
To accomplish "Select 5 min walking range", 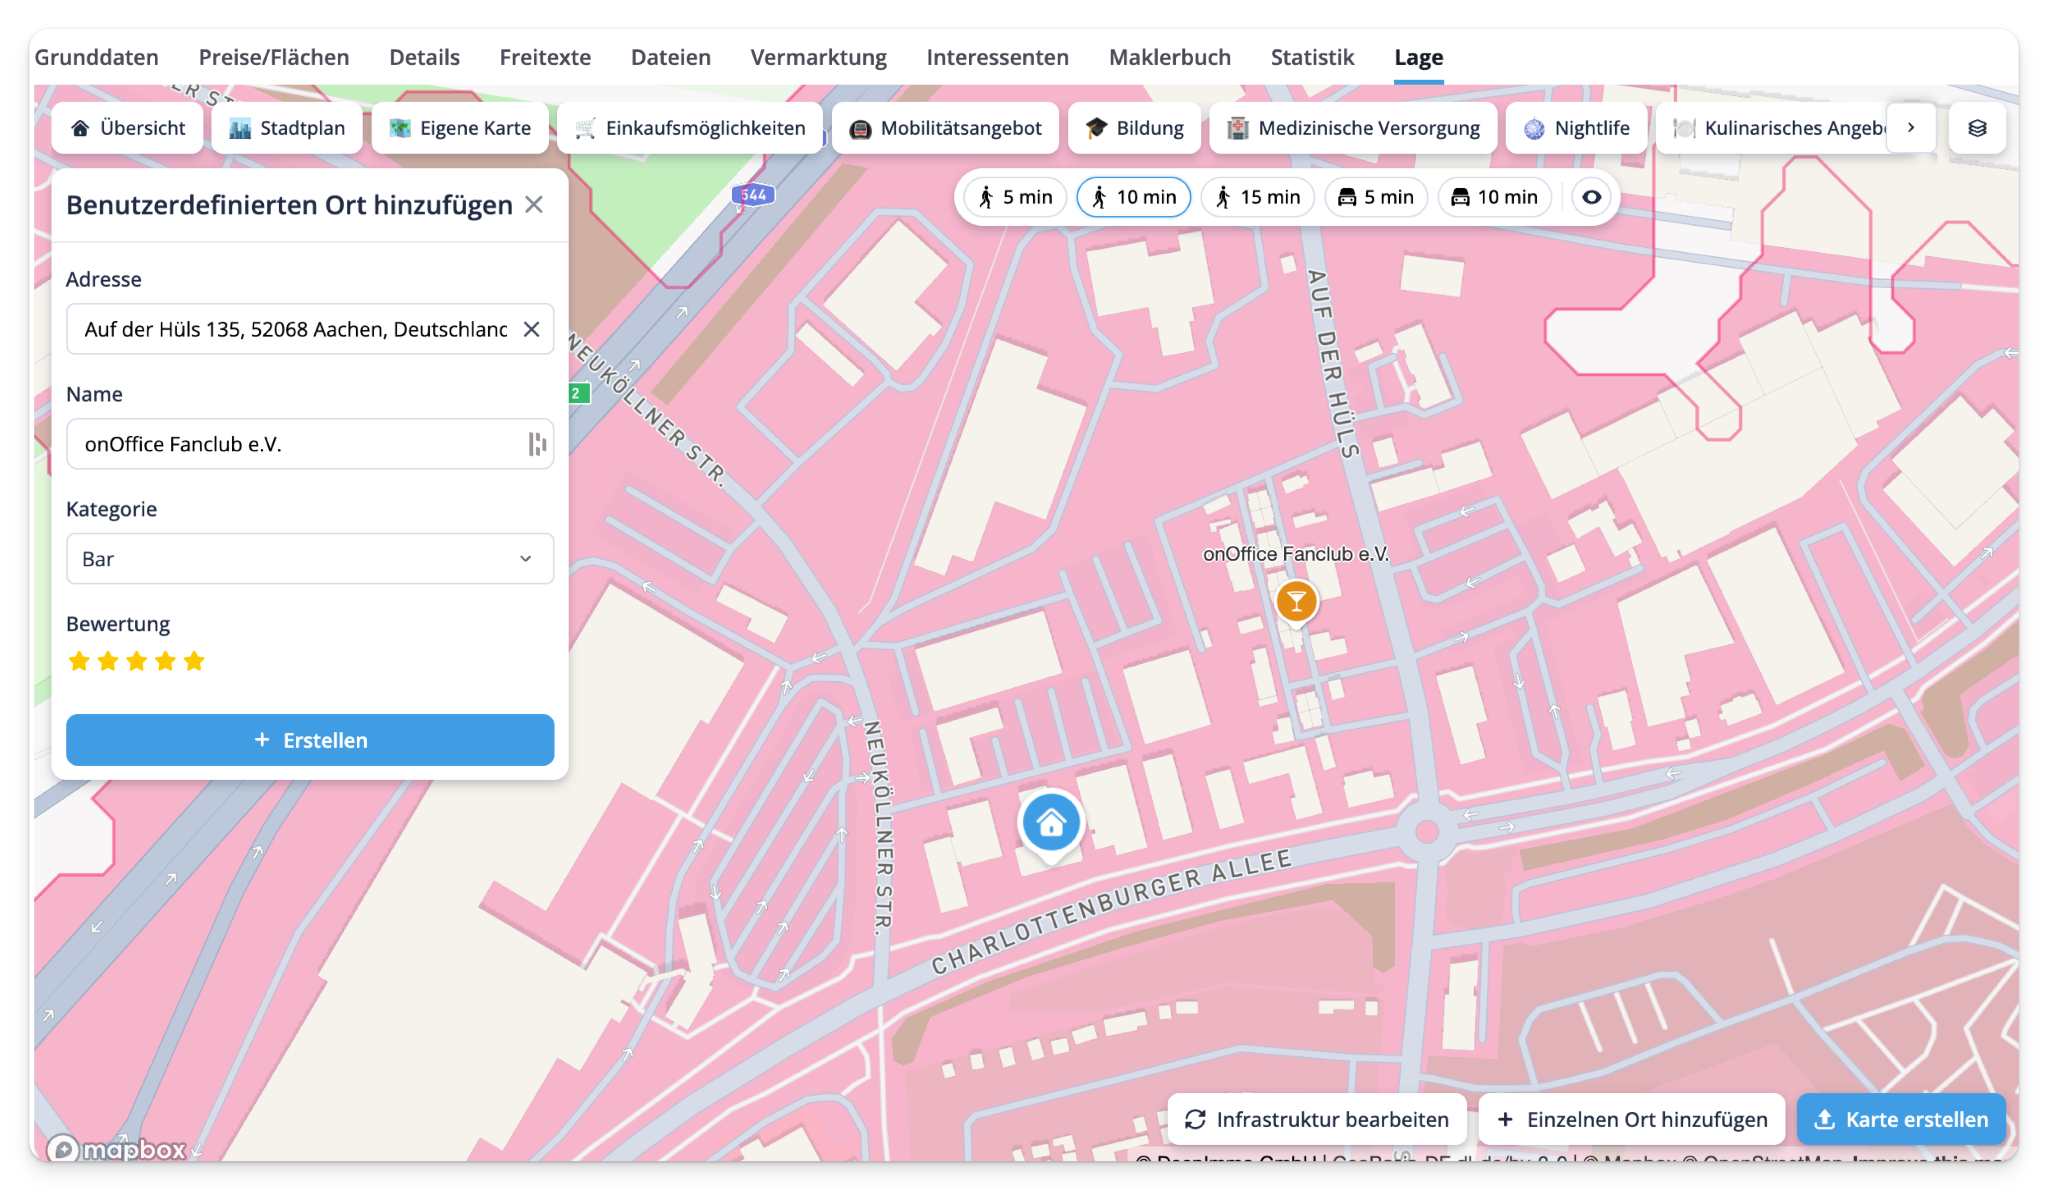I will point(1015,197).
